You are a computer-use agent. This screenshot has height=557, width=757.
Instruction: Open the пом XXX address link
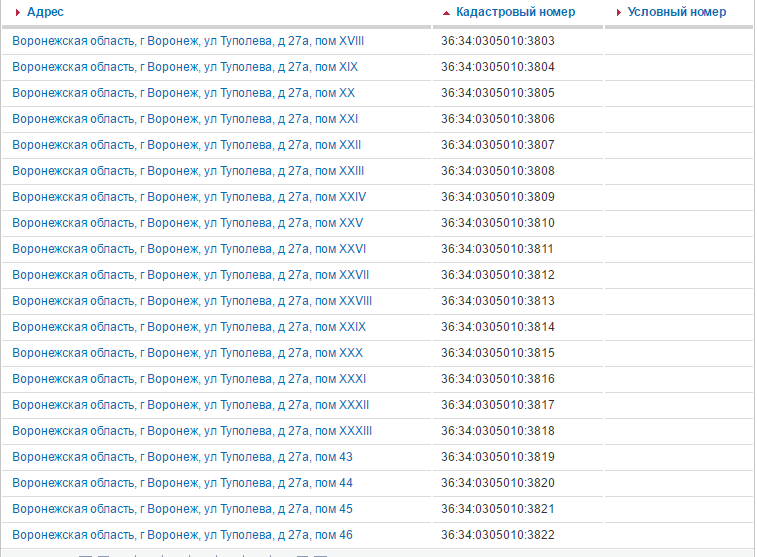coord(187,353)
